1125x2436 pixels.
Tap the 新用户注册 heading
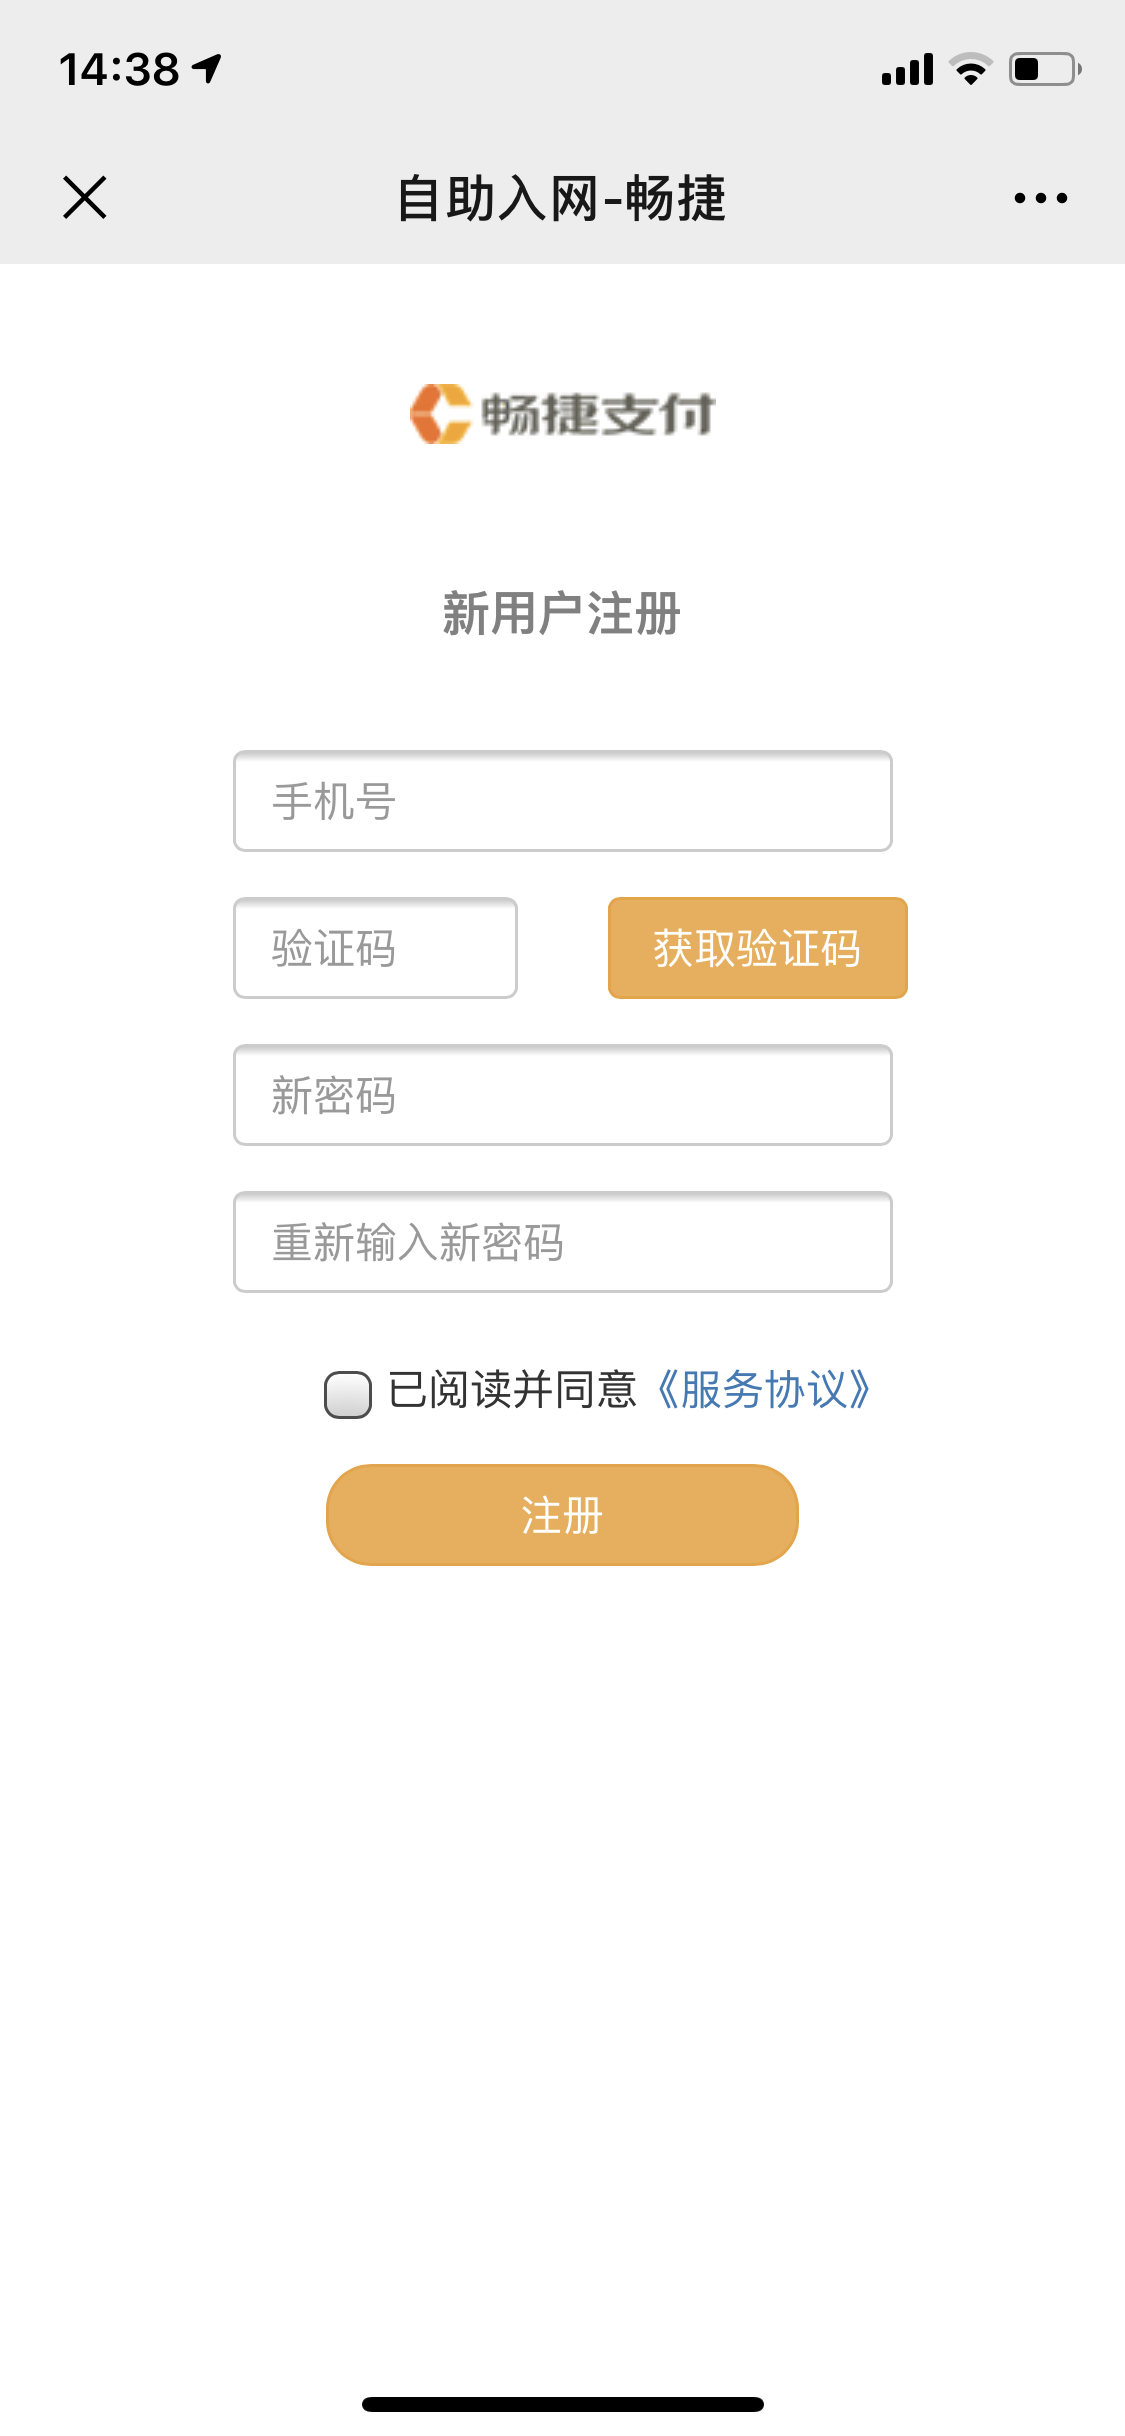(x=561, y=613)
